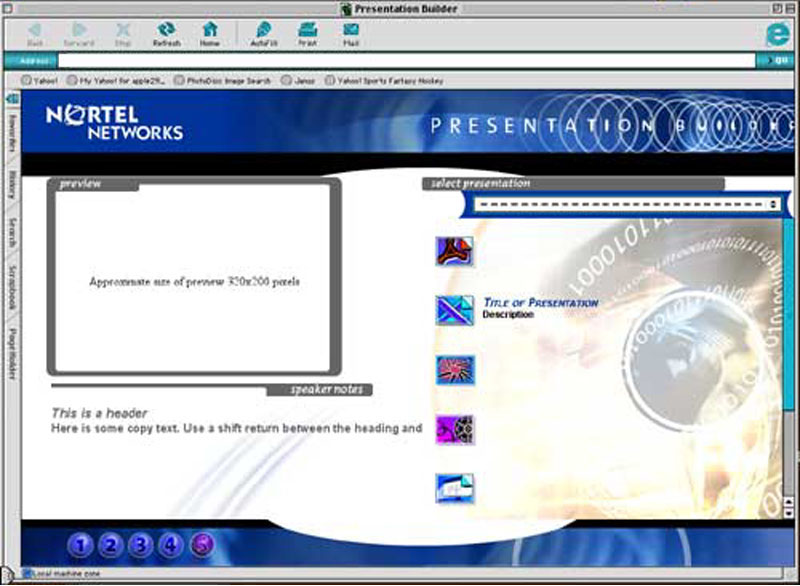Viewport: 800px width, 586px height.
Task: Print the page using Print icon
Action: [307, 33]
